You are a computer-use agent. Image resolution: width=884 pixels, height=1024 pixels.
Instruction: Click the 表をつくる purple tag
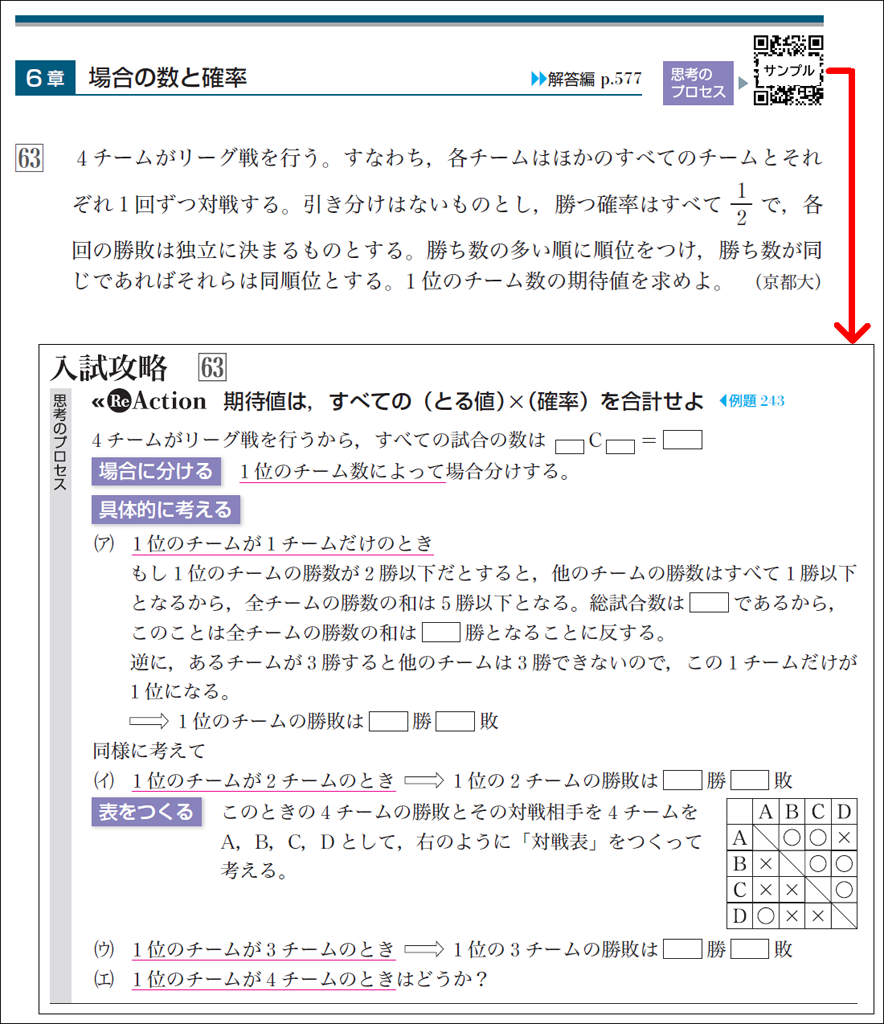(x=148, y=811)
